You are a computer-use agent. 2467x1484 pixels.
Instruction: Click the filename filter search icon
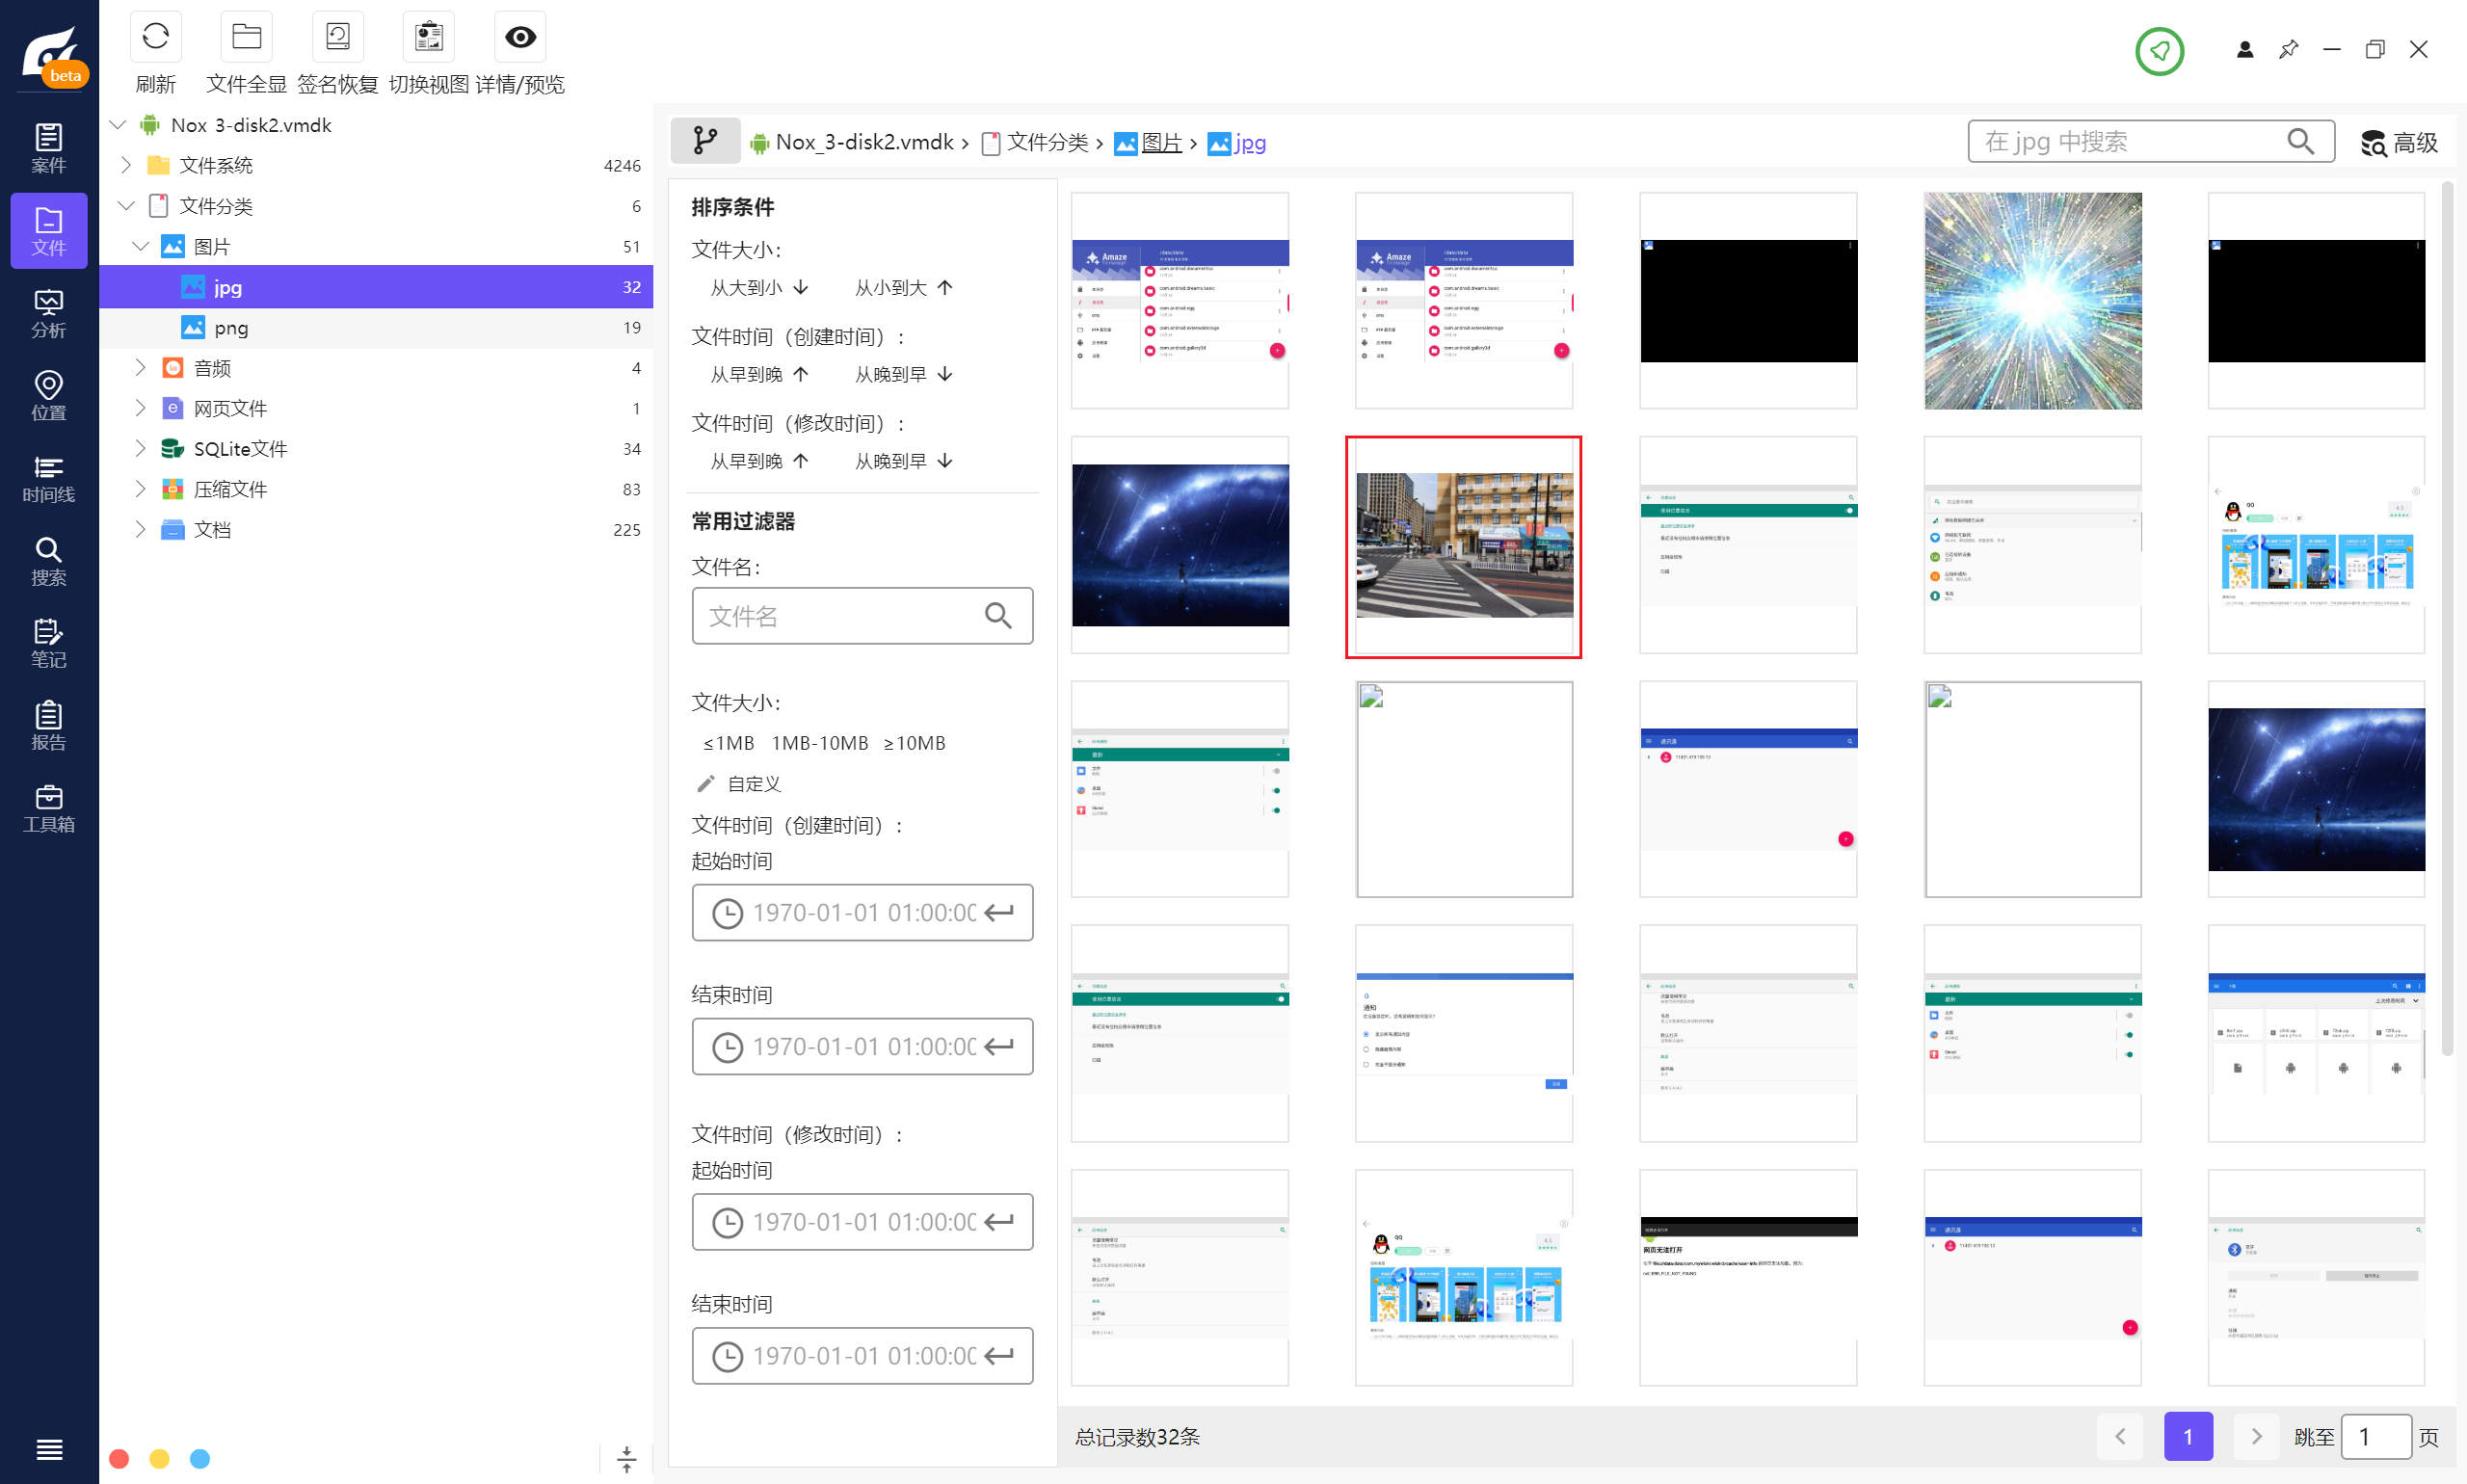tap(998, 615)
